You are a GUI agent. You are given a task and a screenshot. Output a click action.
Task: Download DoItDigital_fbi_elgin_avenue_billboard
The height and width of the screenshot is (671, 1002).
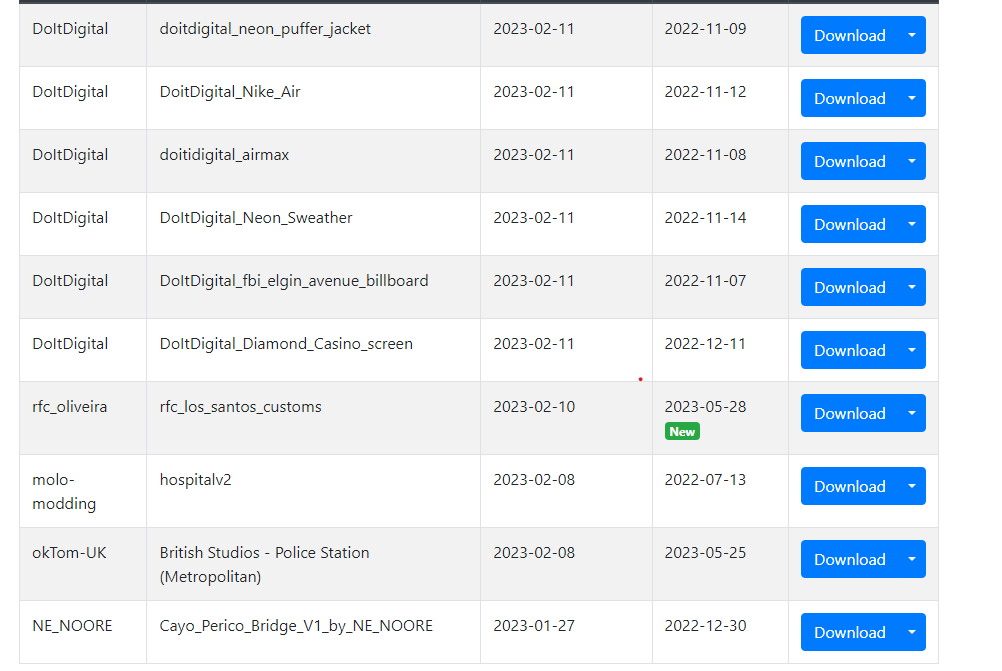point(849,287)
